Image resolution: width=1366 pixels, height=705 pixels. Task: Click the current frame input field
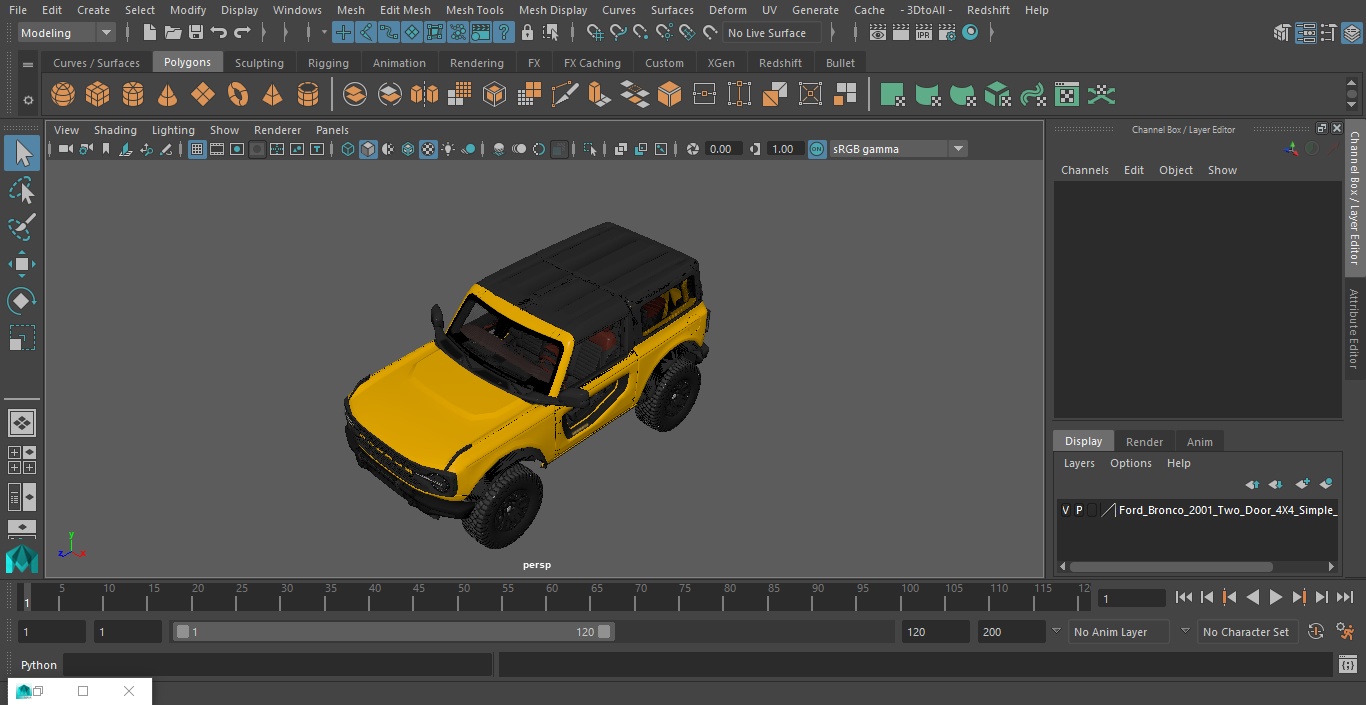(1132, 598)
